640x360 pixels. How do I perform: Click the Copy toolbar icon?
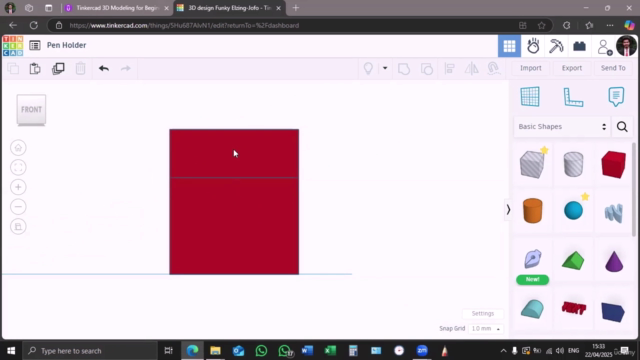point(13,68)
